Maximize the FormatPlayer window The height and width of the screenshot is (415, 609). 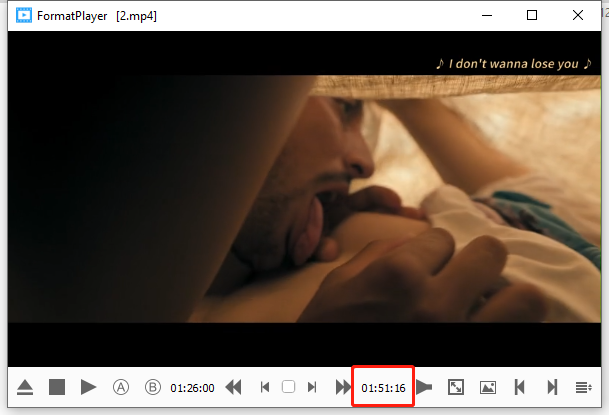pyautogui.click(x=532, y=15)
